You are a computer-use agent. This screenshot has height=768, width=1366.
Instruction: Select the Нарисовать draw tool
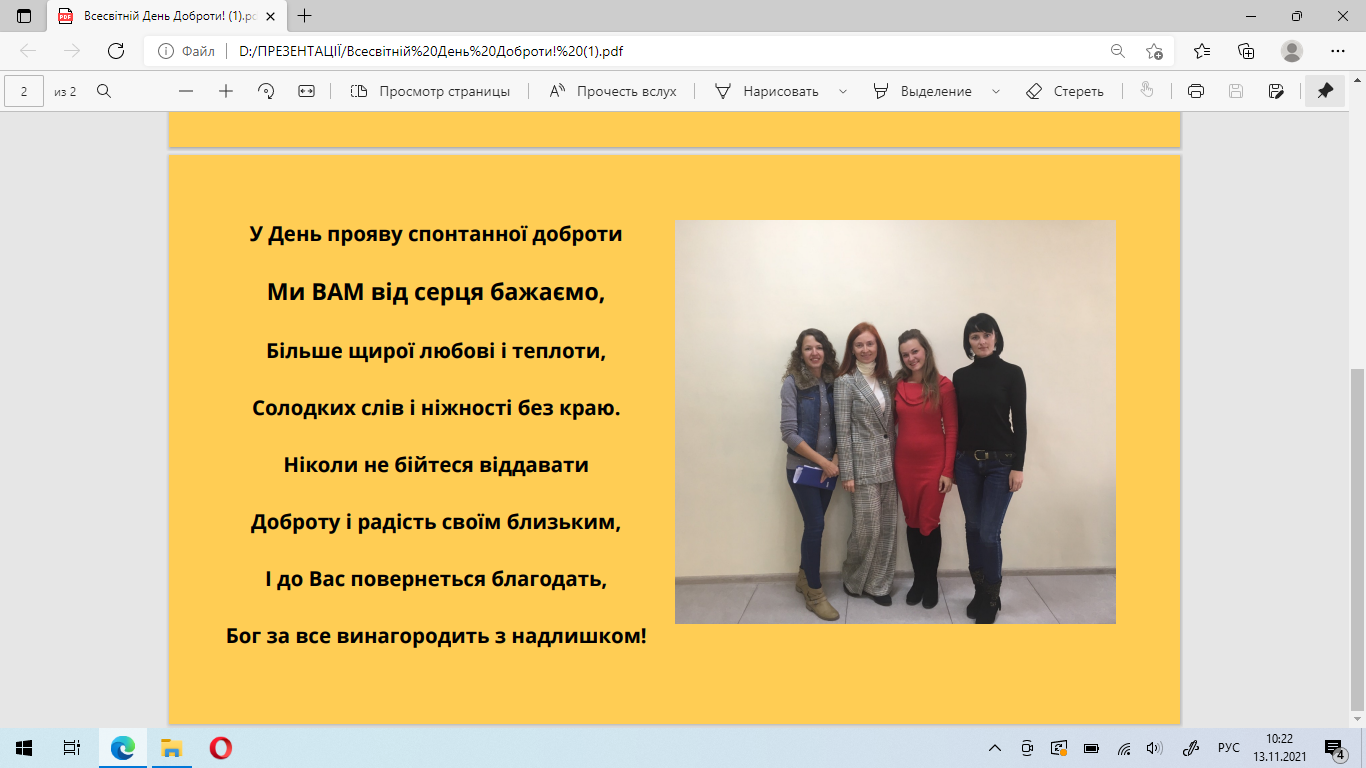pos(767,91)
